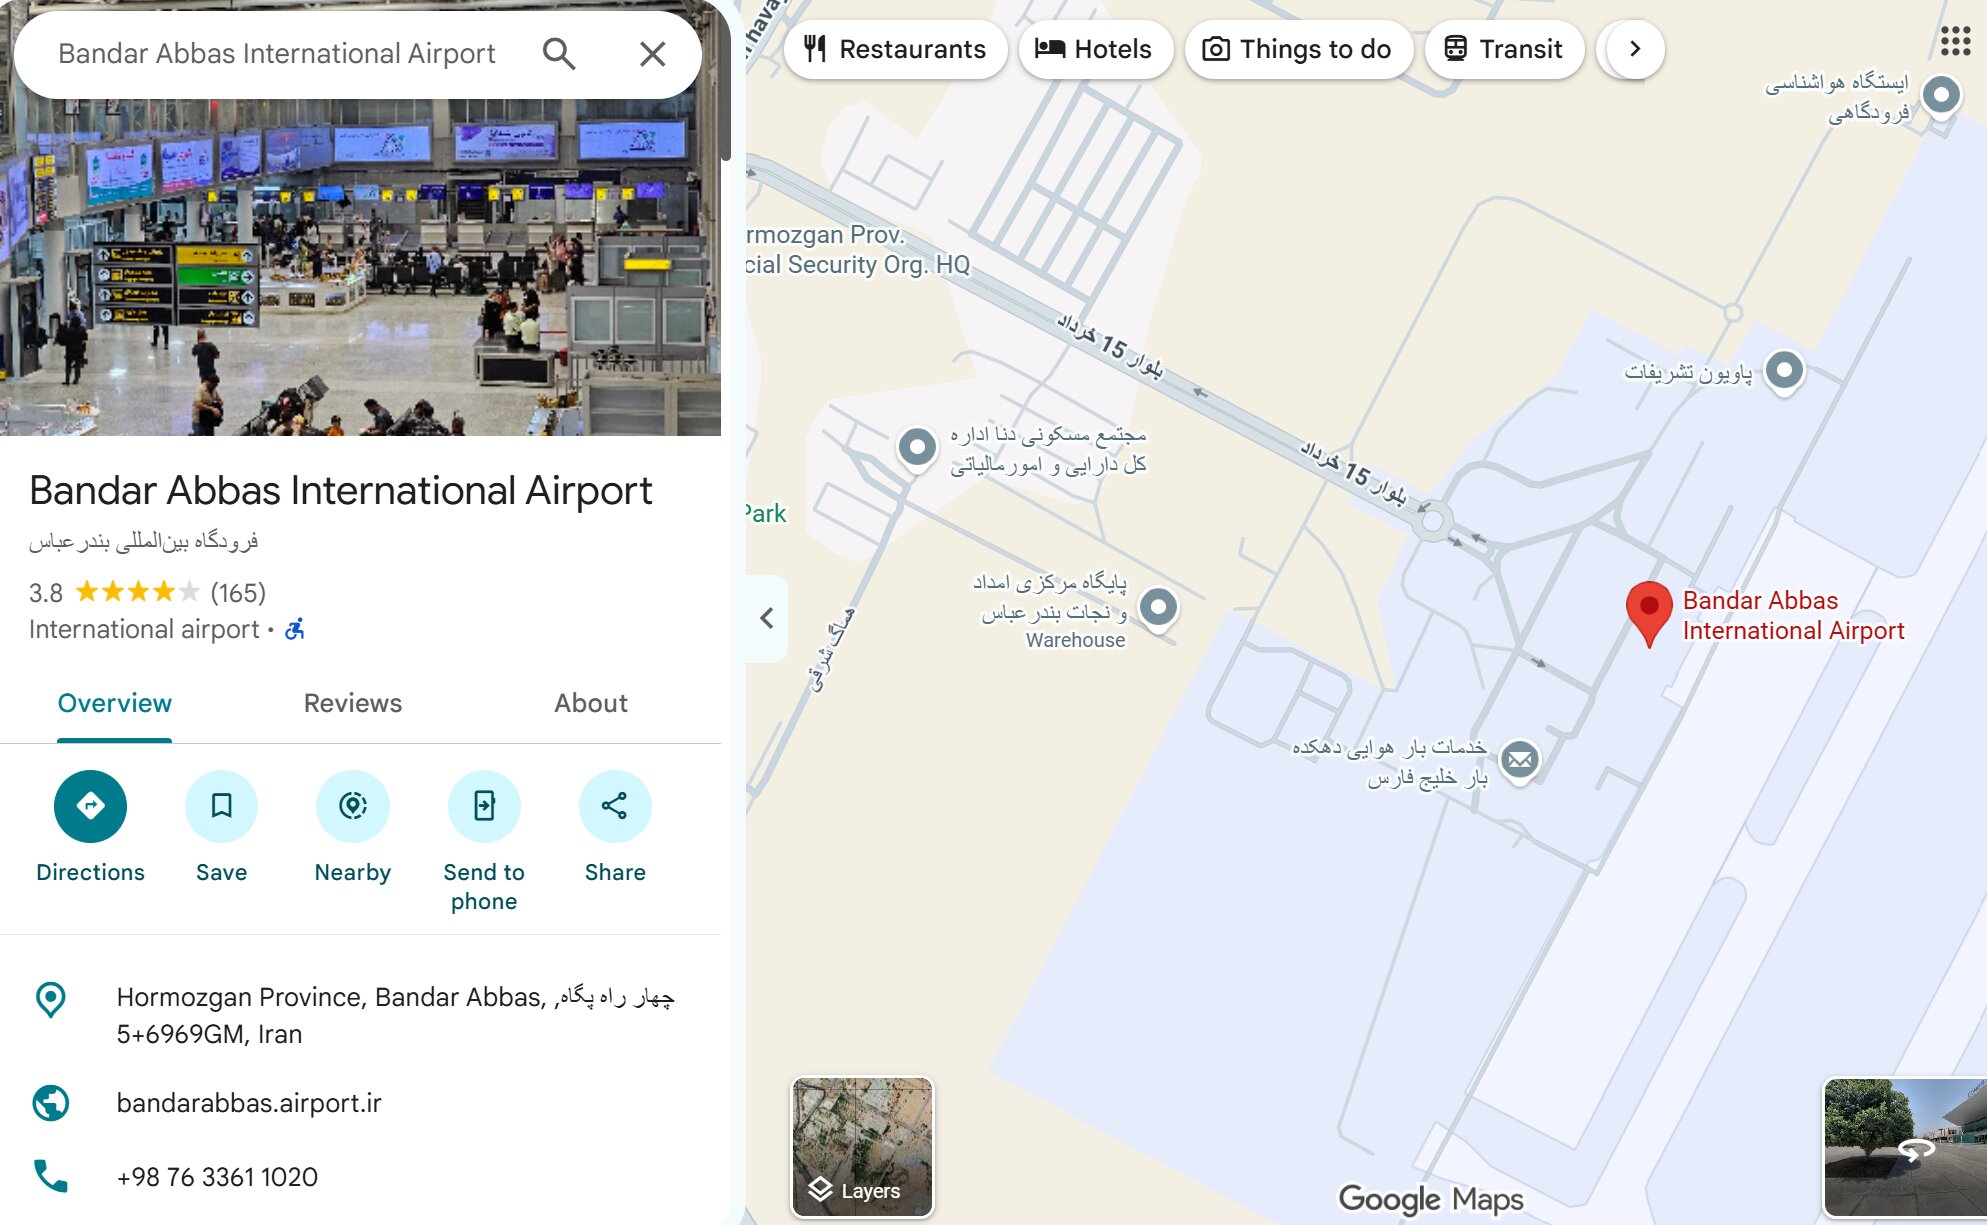Viewport: 1987px width, 1225px height.
Task: Click into the search input field
Action: (x=277, y=54)
